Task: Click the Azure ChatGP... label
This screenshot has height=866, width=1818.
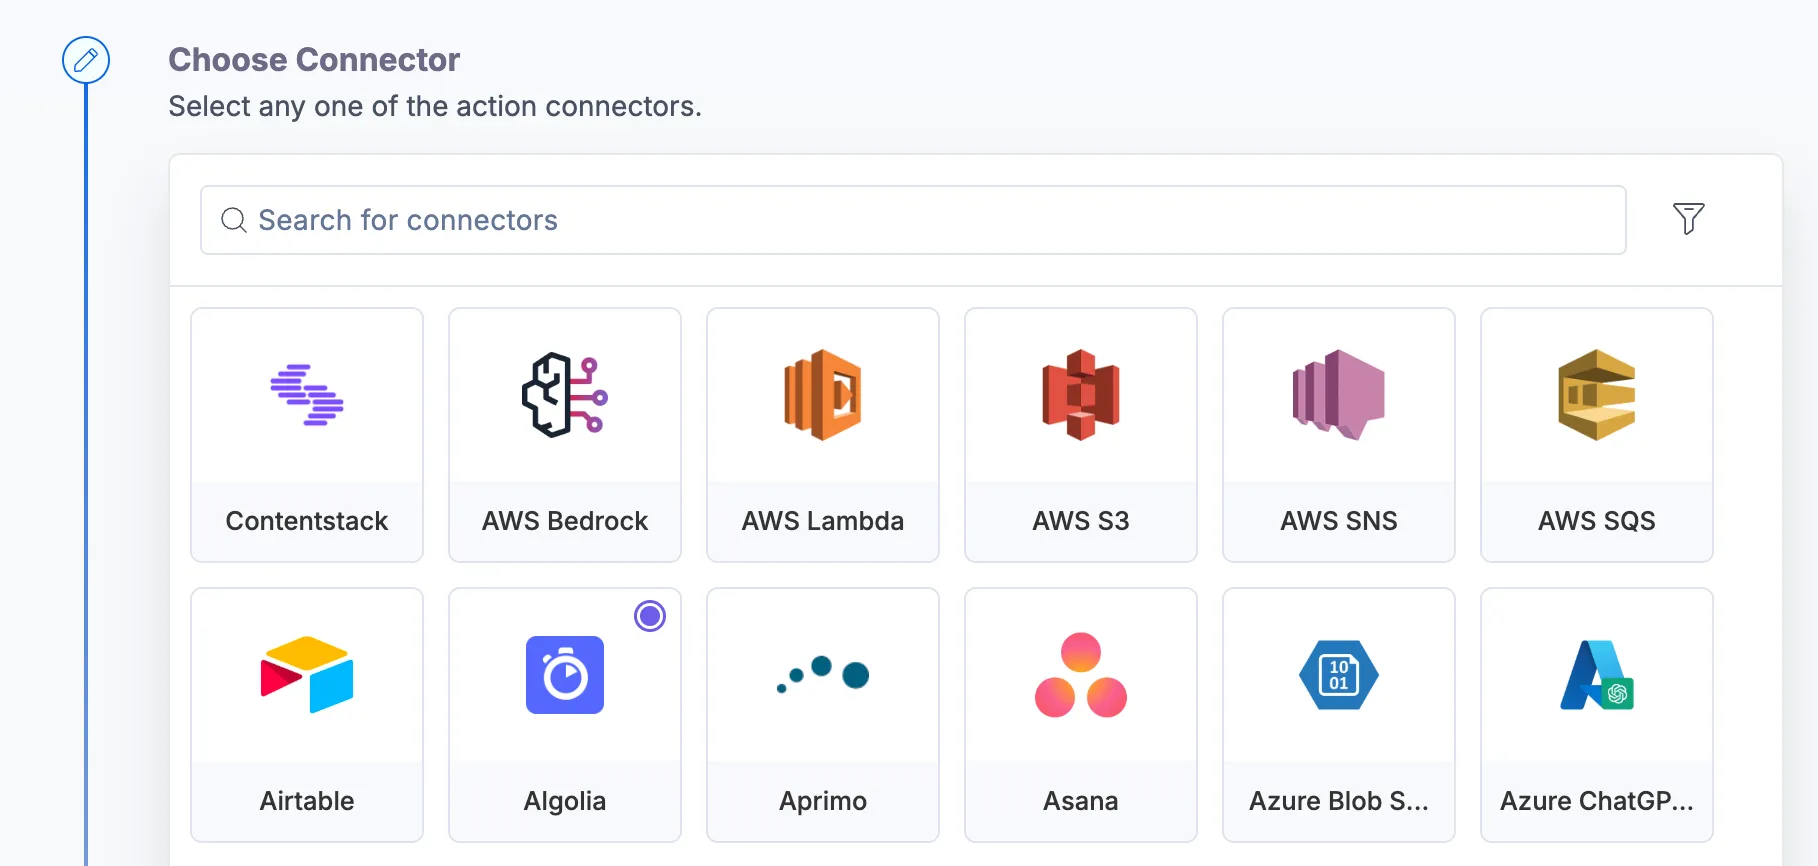Action: tap(1597, 801)
